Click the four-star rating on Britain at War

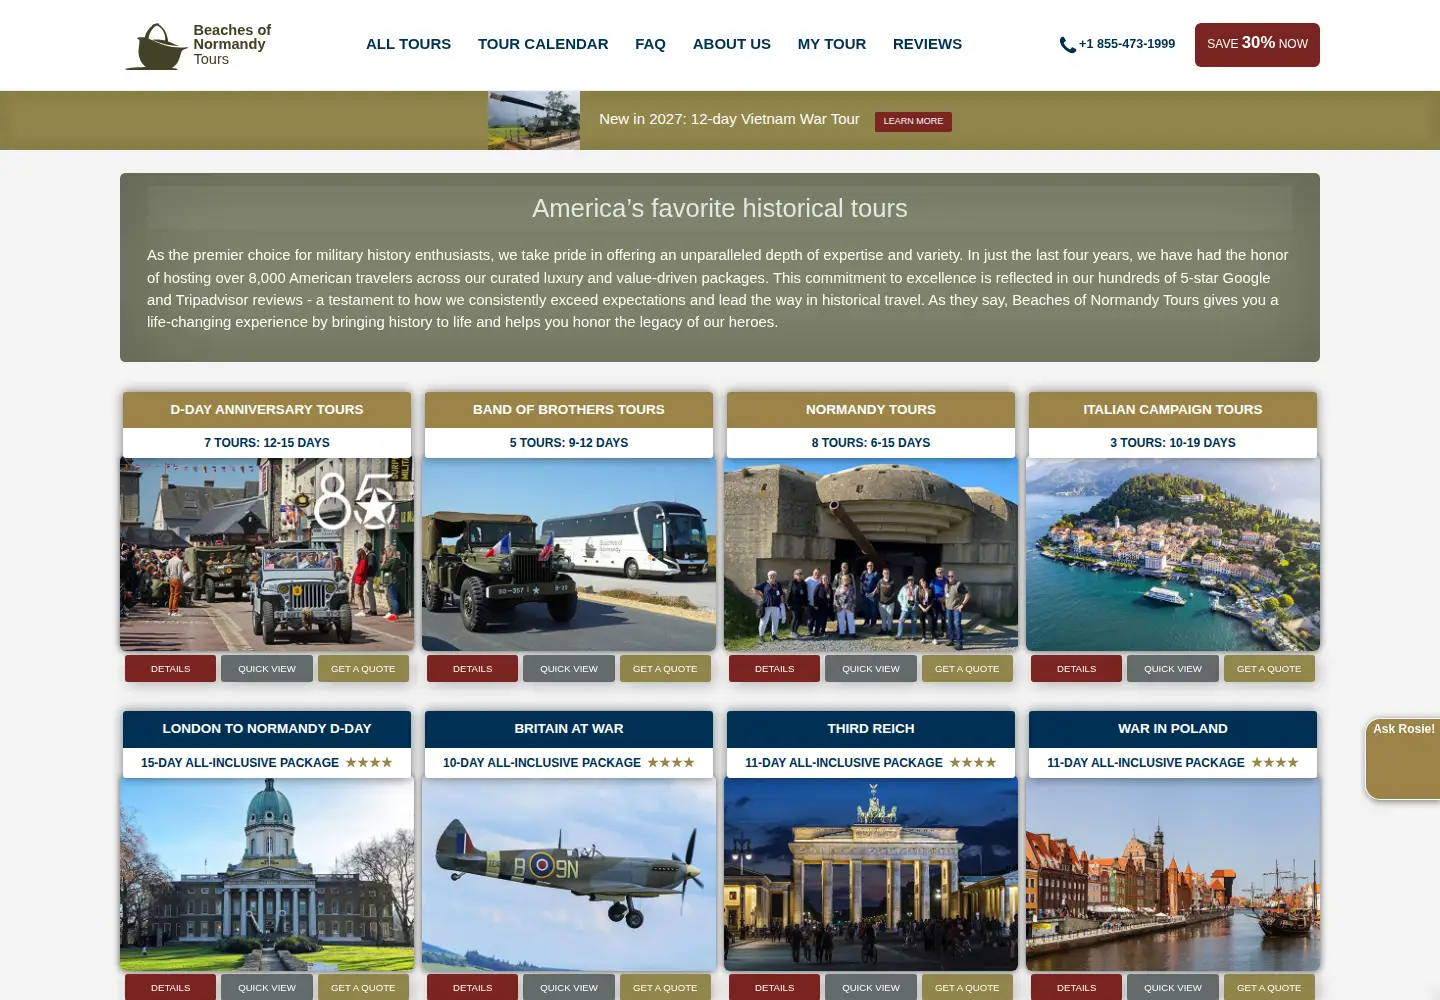[671, 762]
